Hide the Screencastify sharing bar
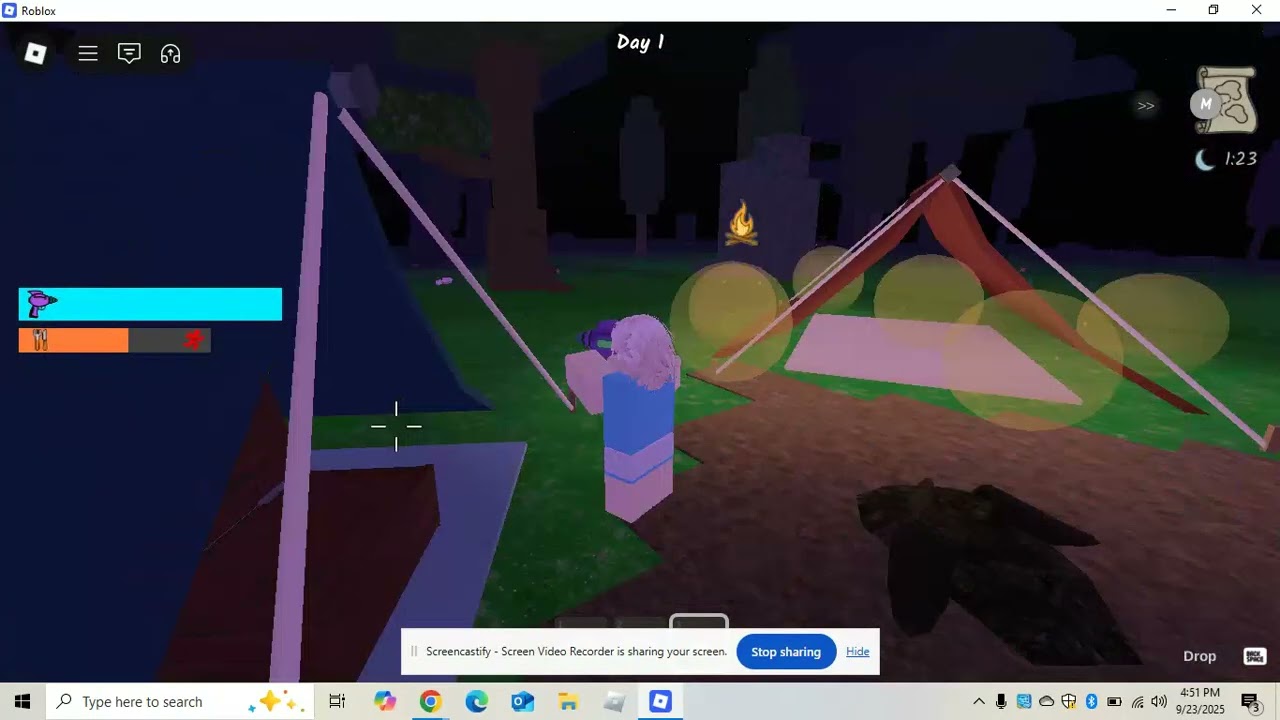This screenshot has width=1280, height=720. click(857, 652)
